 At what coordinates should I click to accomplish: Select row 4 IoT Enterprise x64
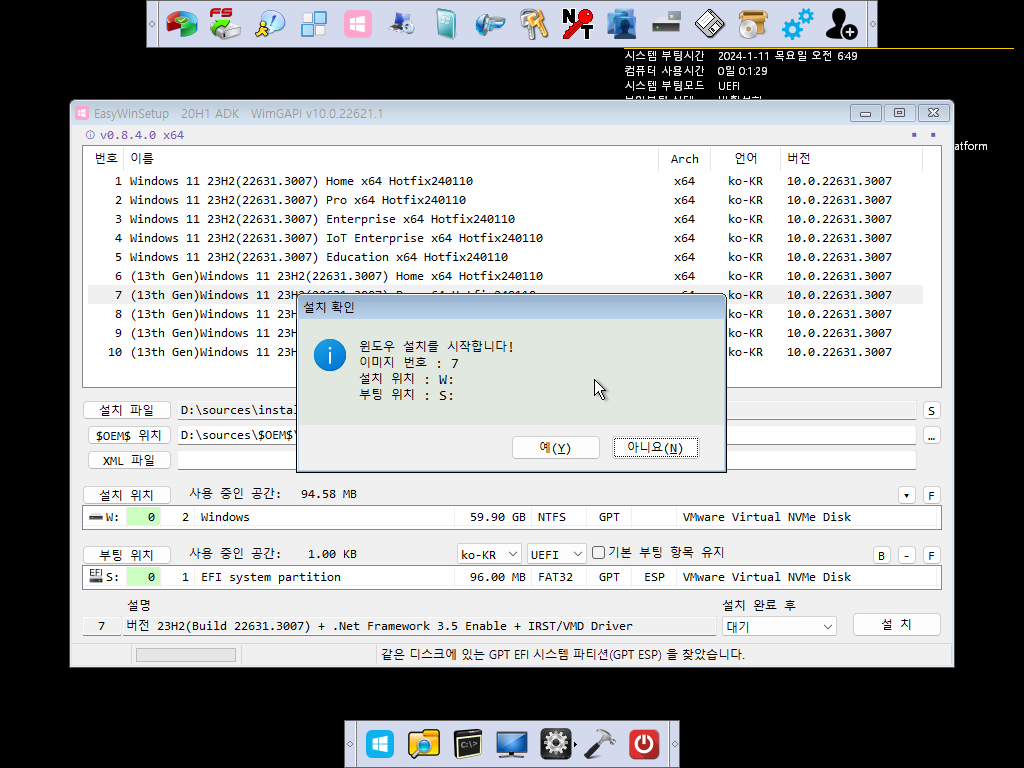tap(505, 238)
